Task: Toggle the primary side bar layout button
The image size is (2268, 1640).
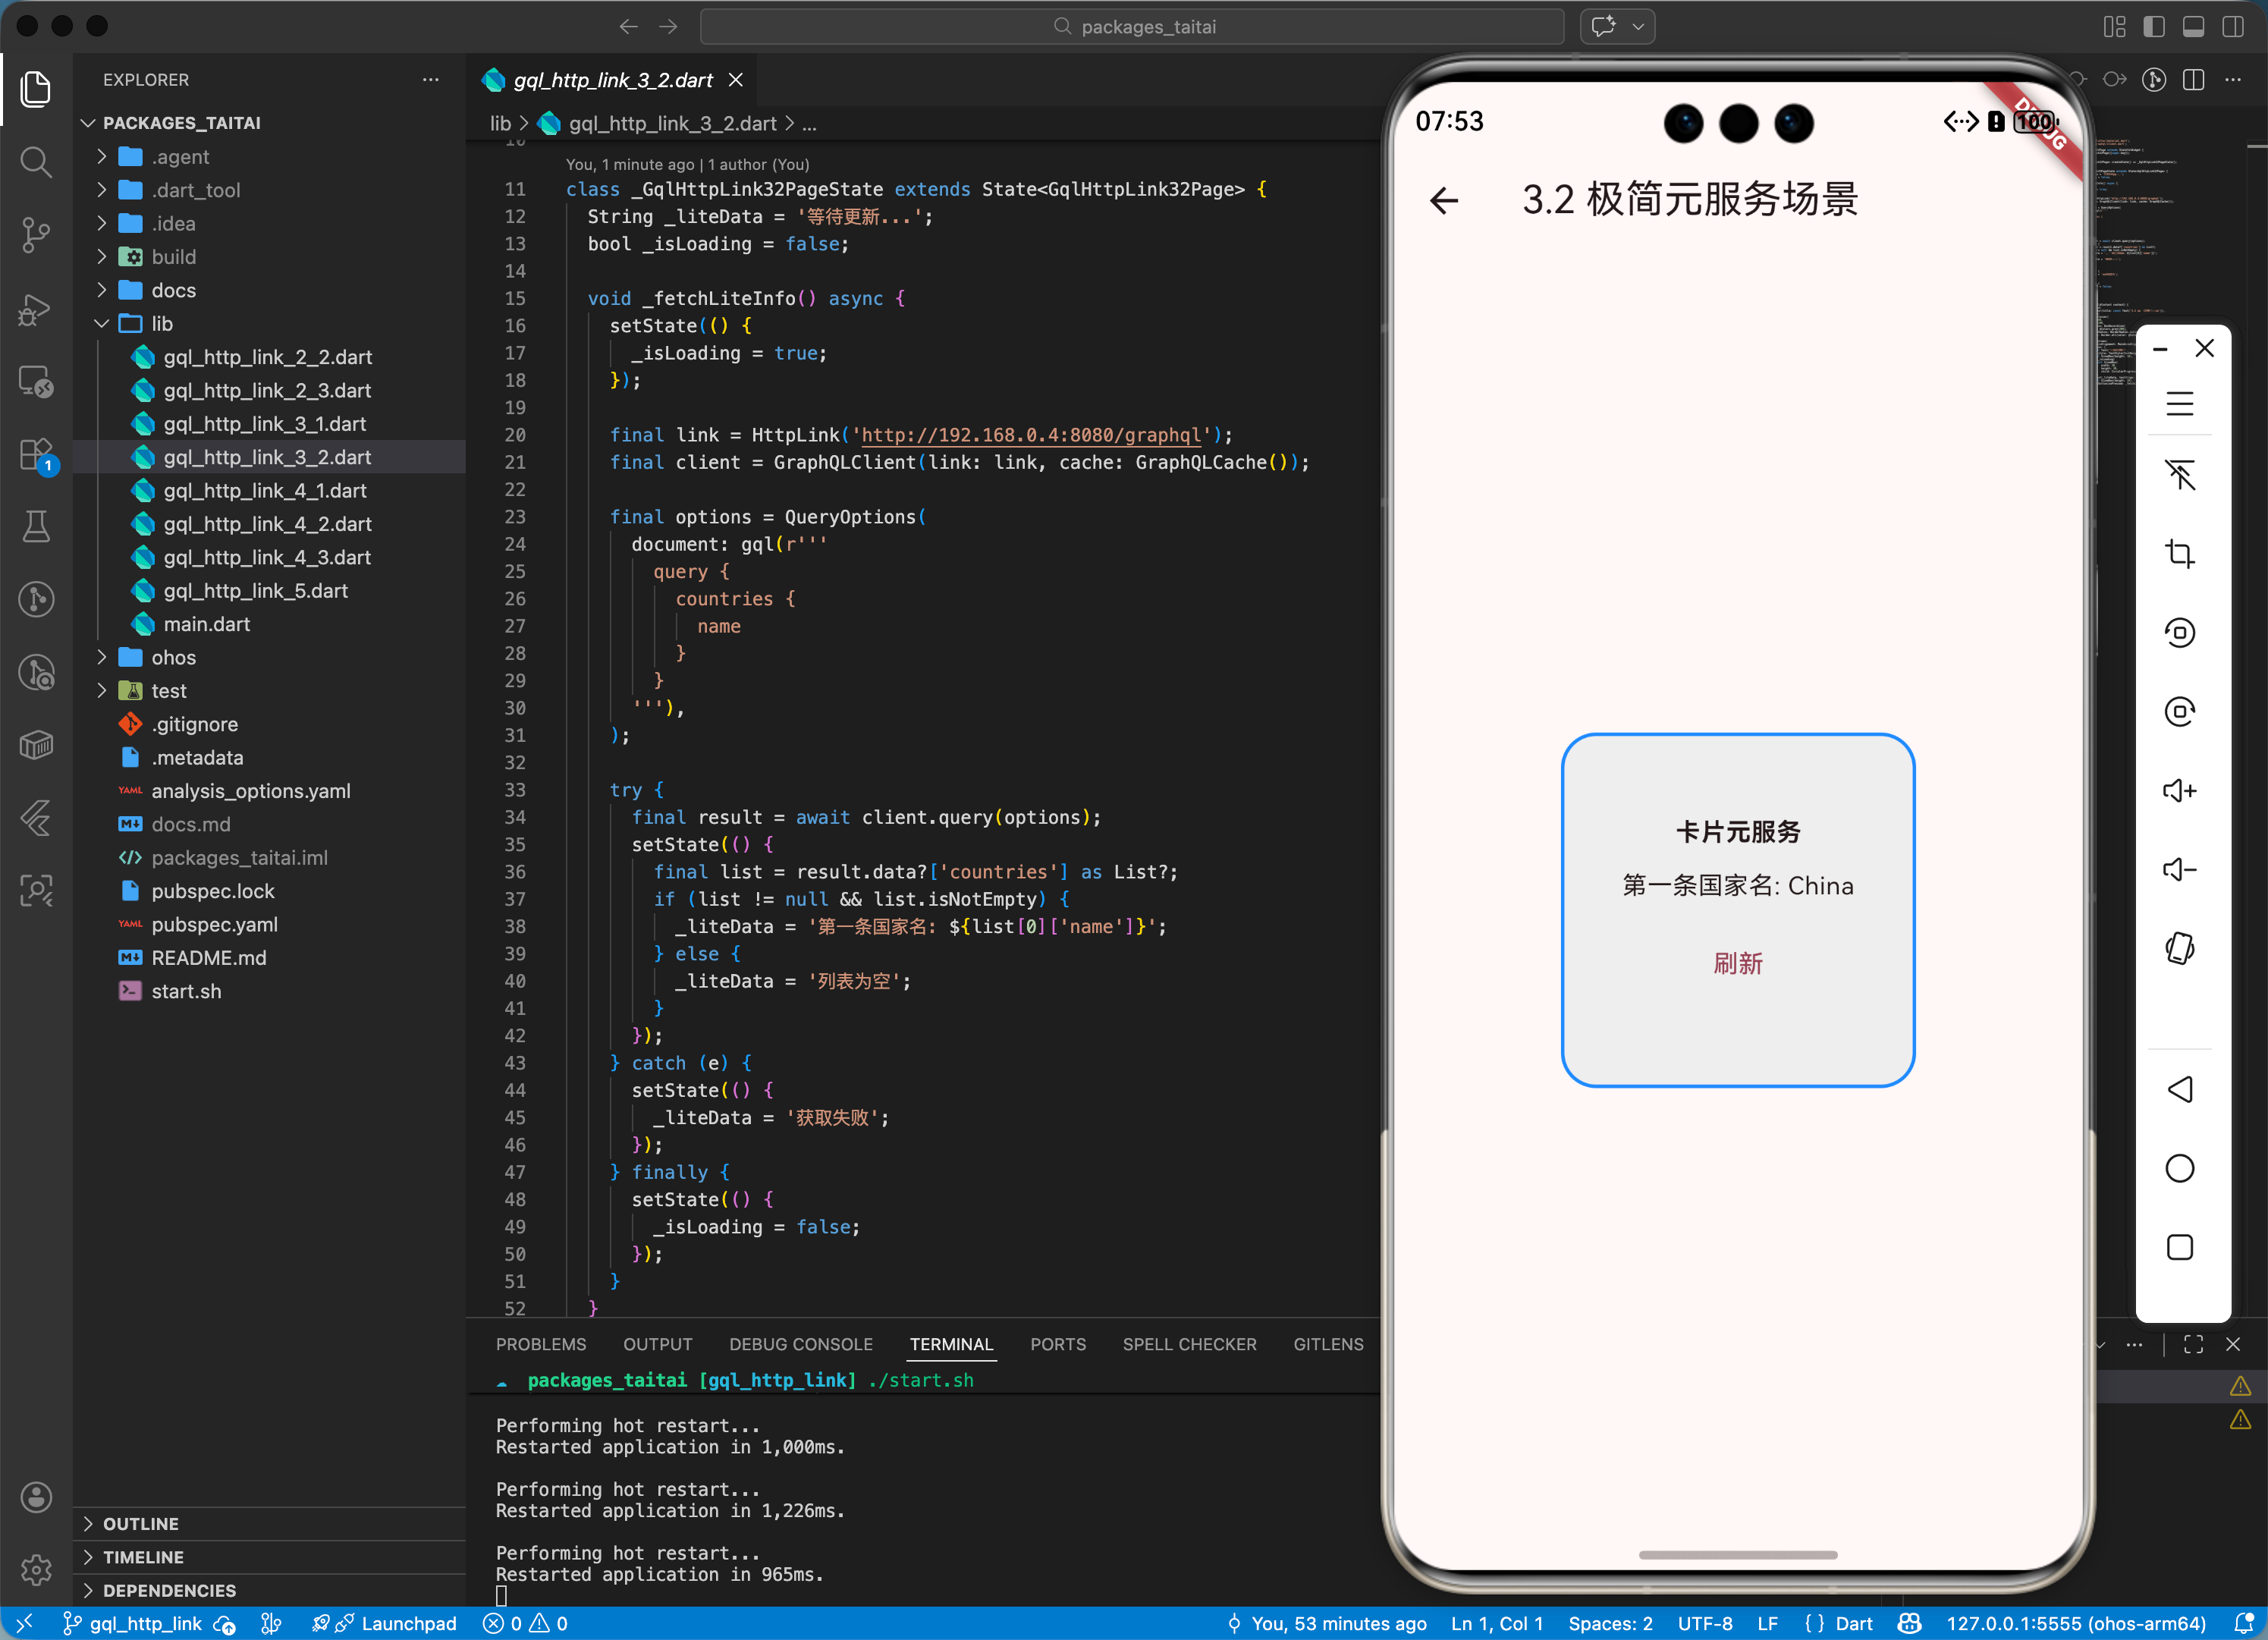Action: tap(2154, 27)
